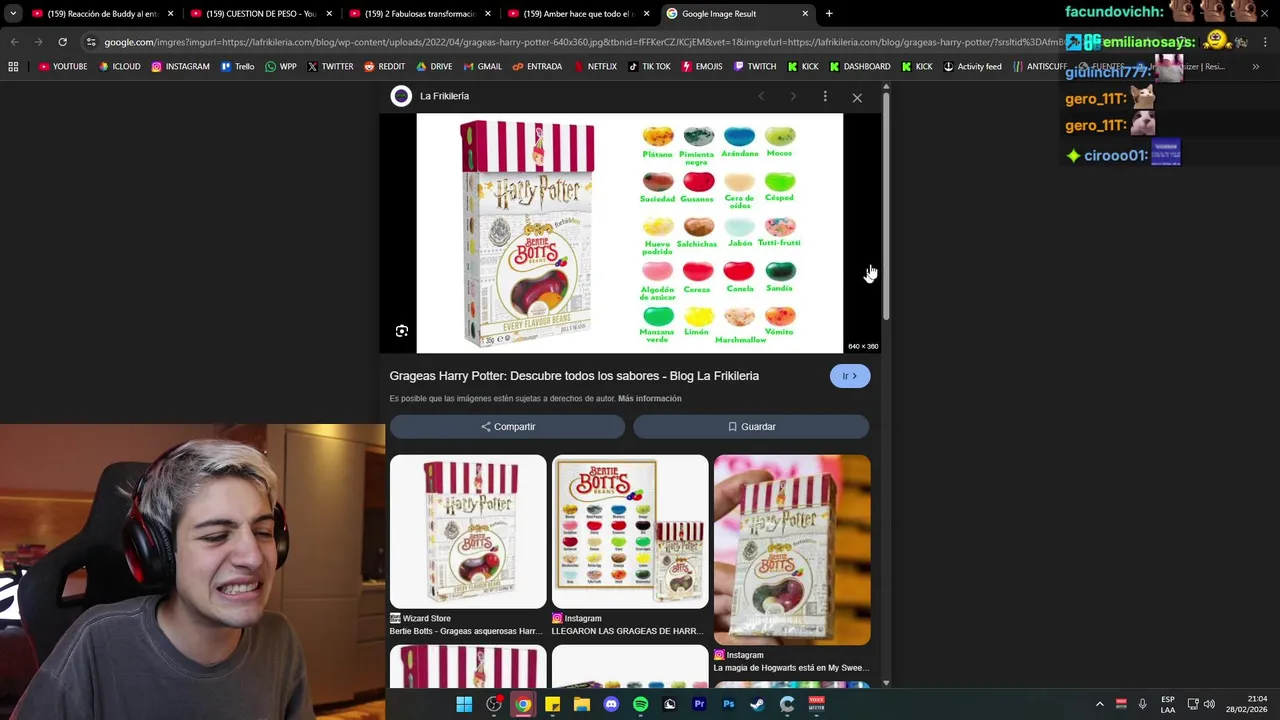Switch to 2 Fabulosas transformaciones tab
The width and height of the screenshot is (1280, 720).
click(x=420, y=14)
